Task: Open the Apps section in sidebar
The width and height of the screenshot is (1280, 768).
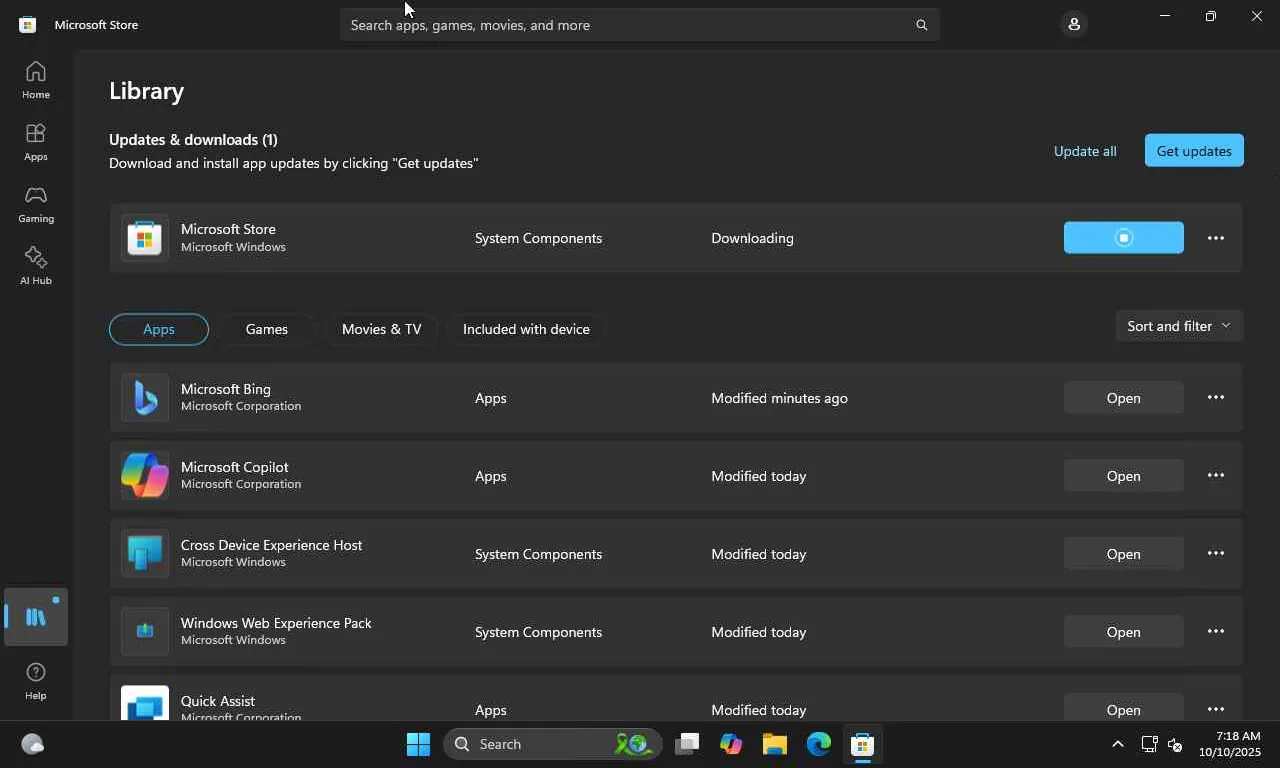Action: [36, 142]
